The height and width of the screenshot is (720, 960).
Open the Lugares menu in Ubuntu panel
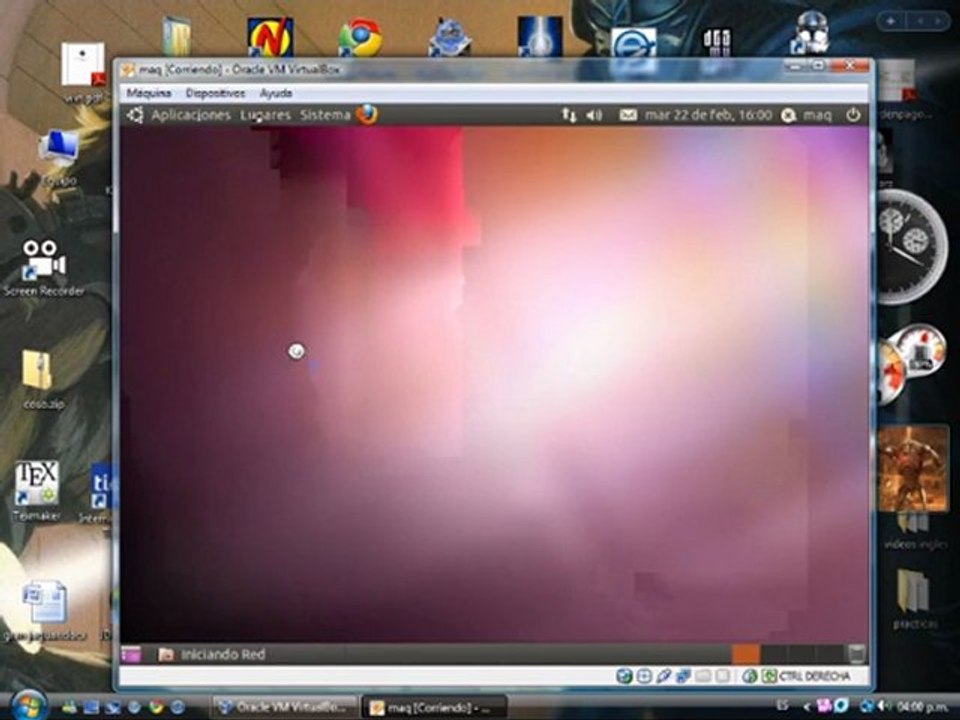tap(265, 115)
